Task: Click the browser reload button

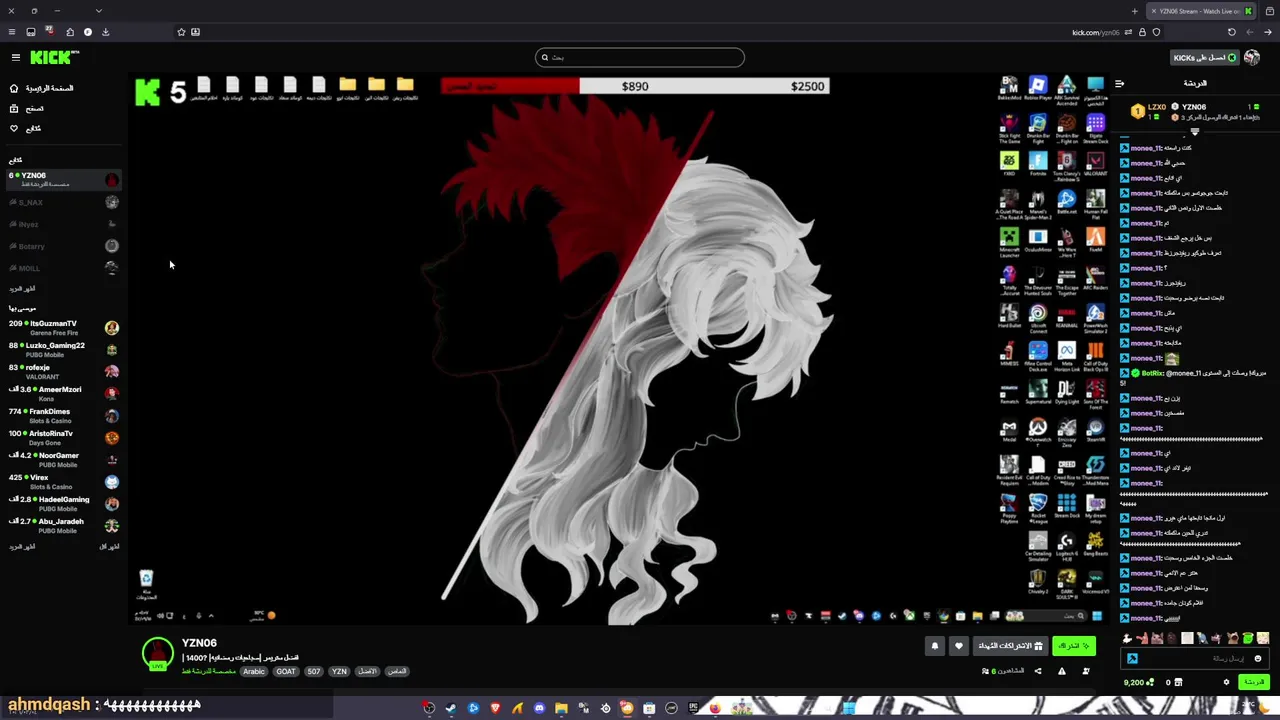Action: (1231, 32)
